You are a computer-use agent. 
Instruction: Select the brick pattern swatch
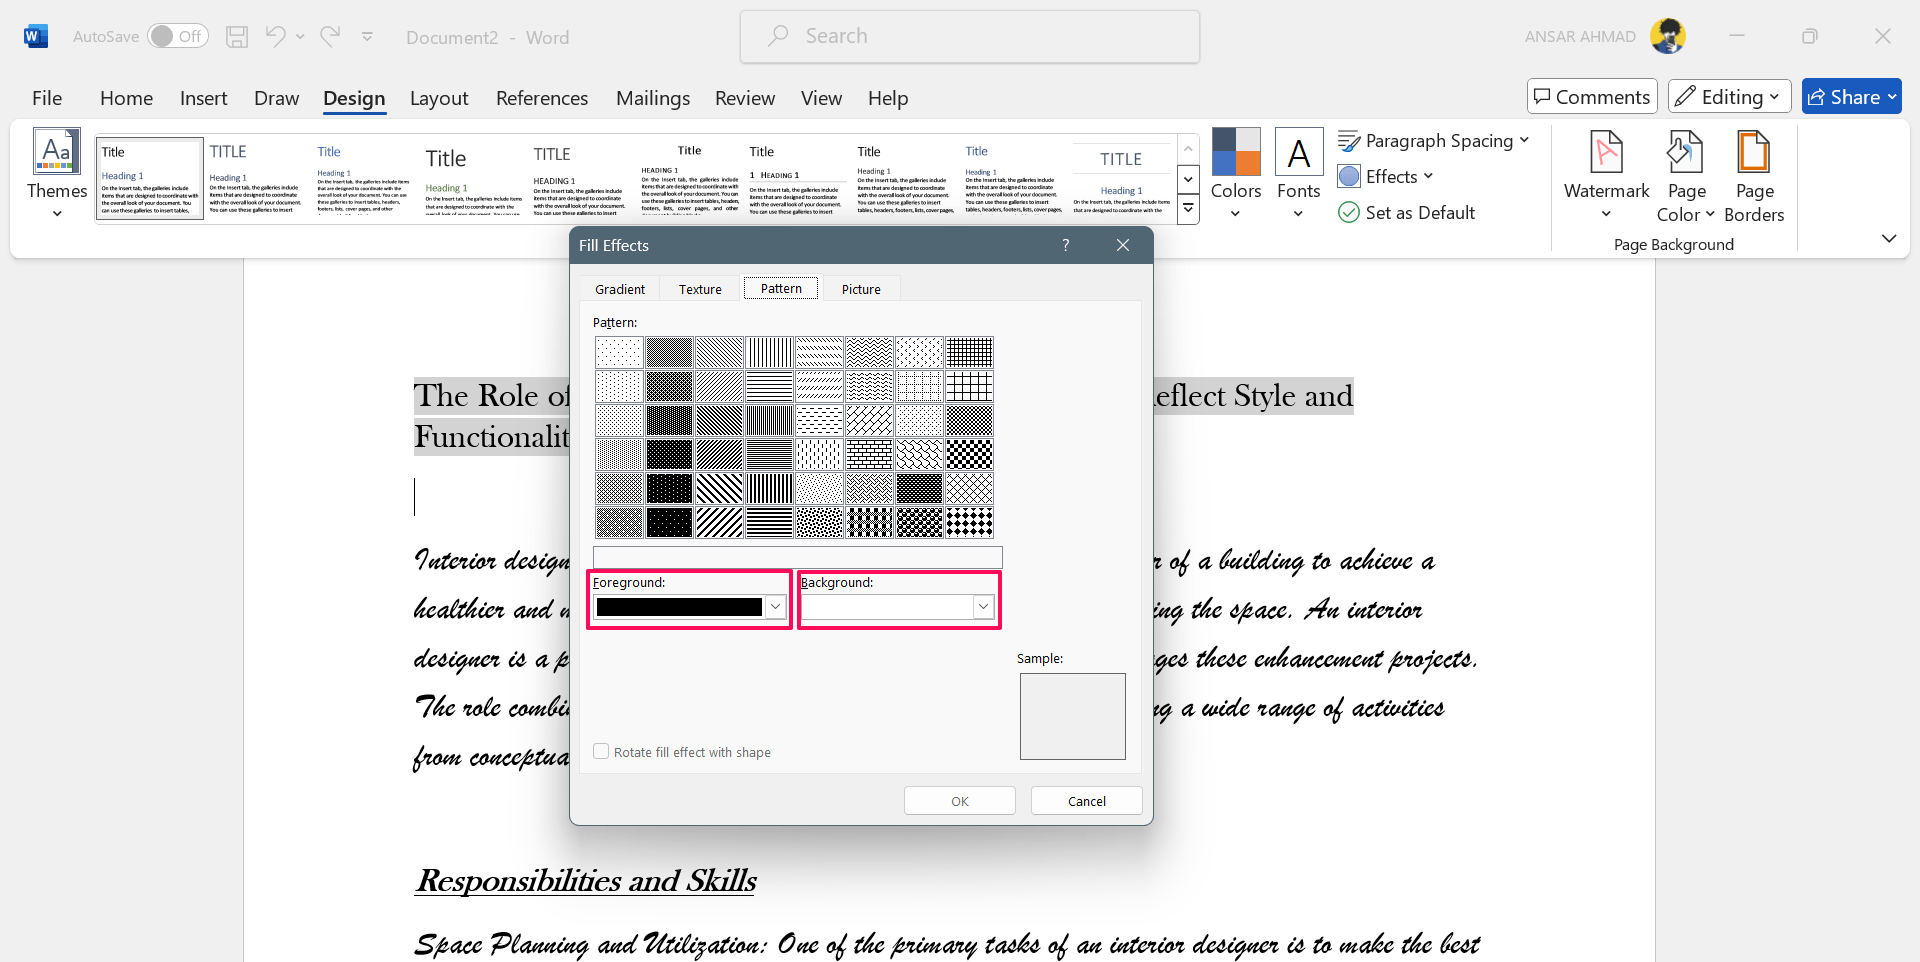(869, 454)
